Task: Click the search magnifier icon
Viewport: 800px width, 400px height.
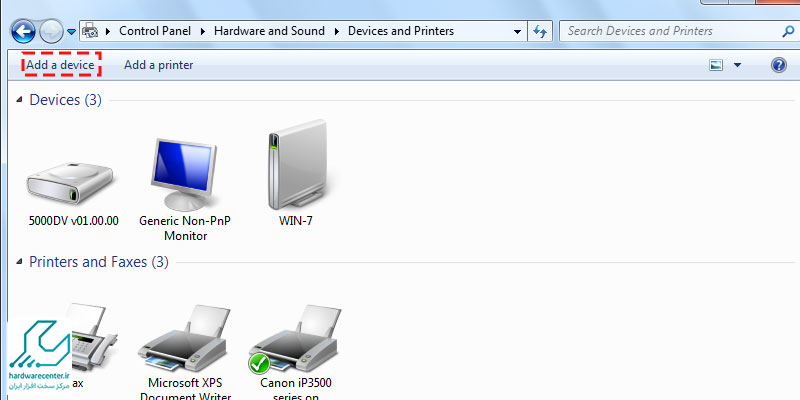Action: click(x=789, y=31)
